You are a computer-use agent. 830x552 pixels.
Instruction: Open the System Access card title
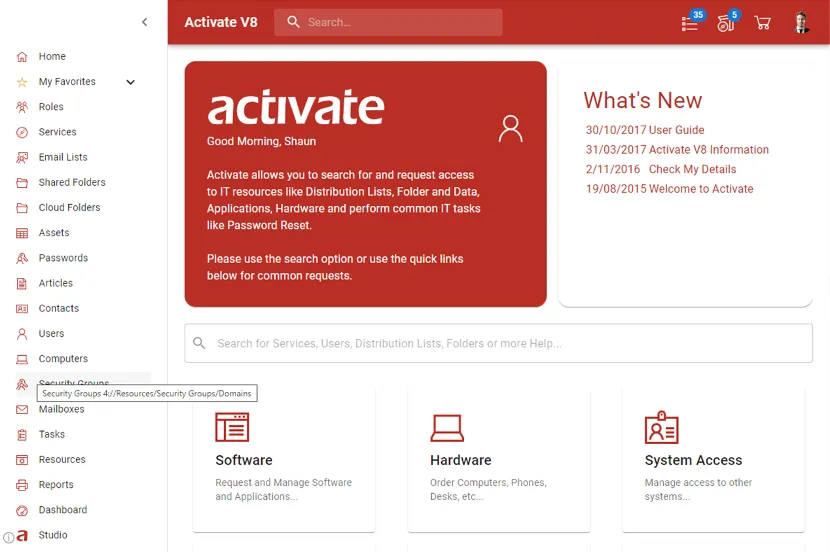693,460
